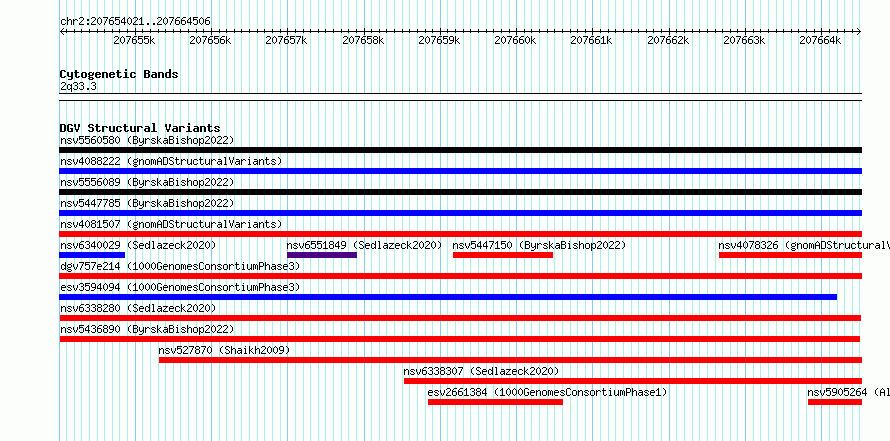Image resolution: width=890 pixels, height=441 pixels.
Task: Click the 207656k ruler position
Action: tap(210, 40)
